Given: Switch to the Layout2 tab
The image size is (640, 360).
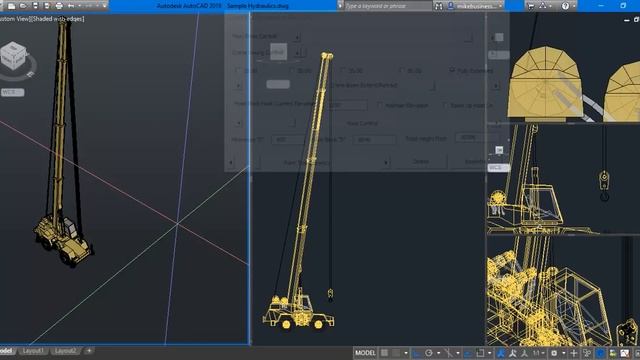Looking at the screenshot, I should tap(65, 351).
